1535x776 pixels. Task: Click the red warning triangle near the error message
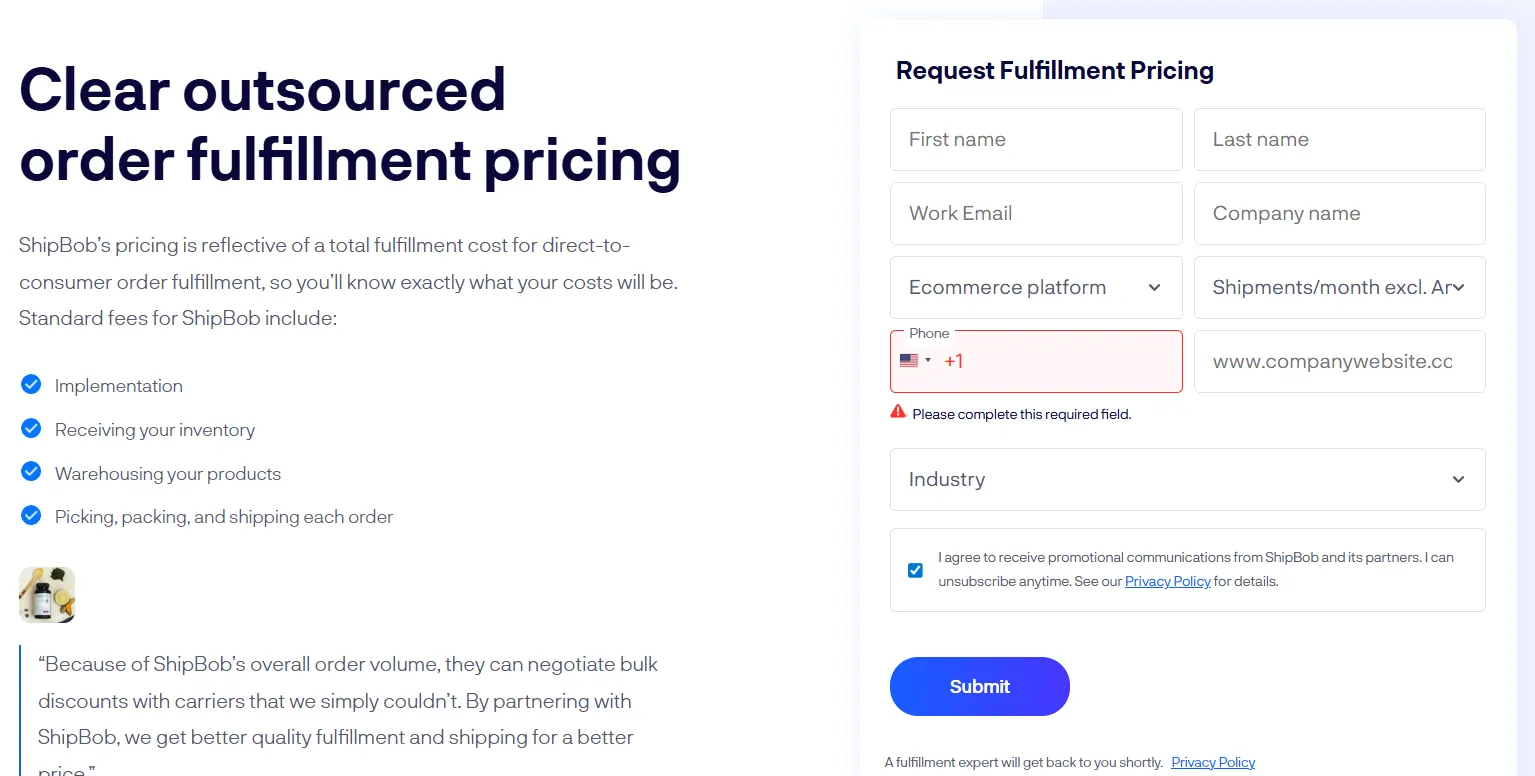click(898, 411)
